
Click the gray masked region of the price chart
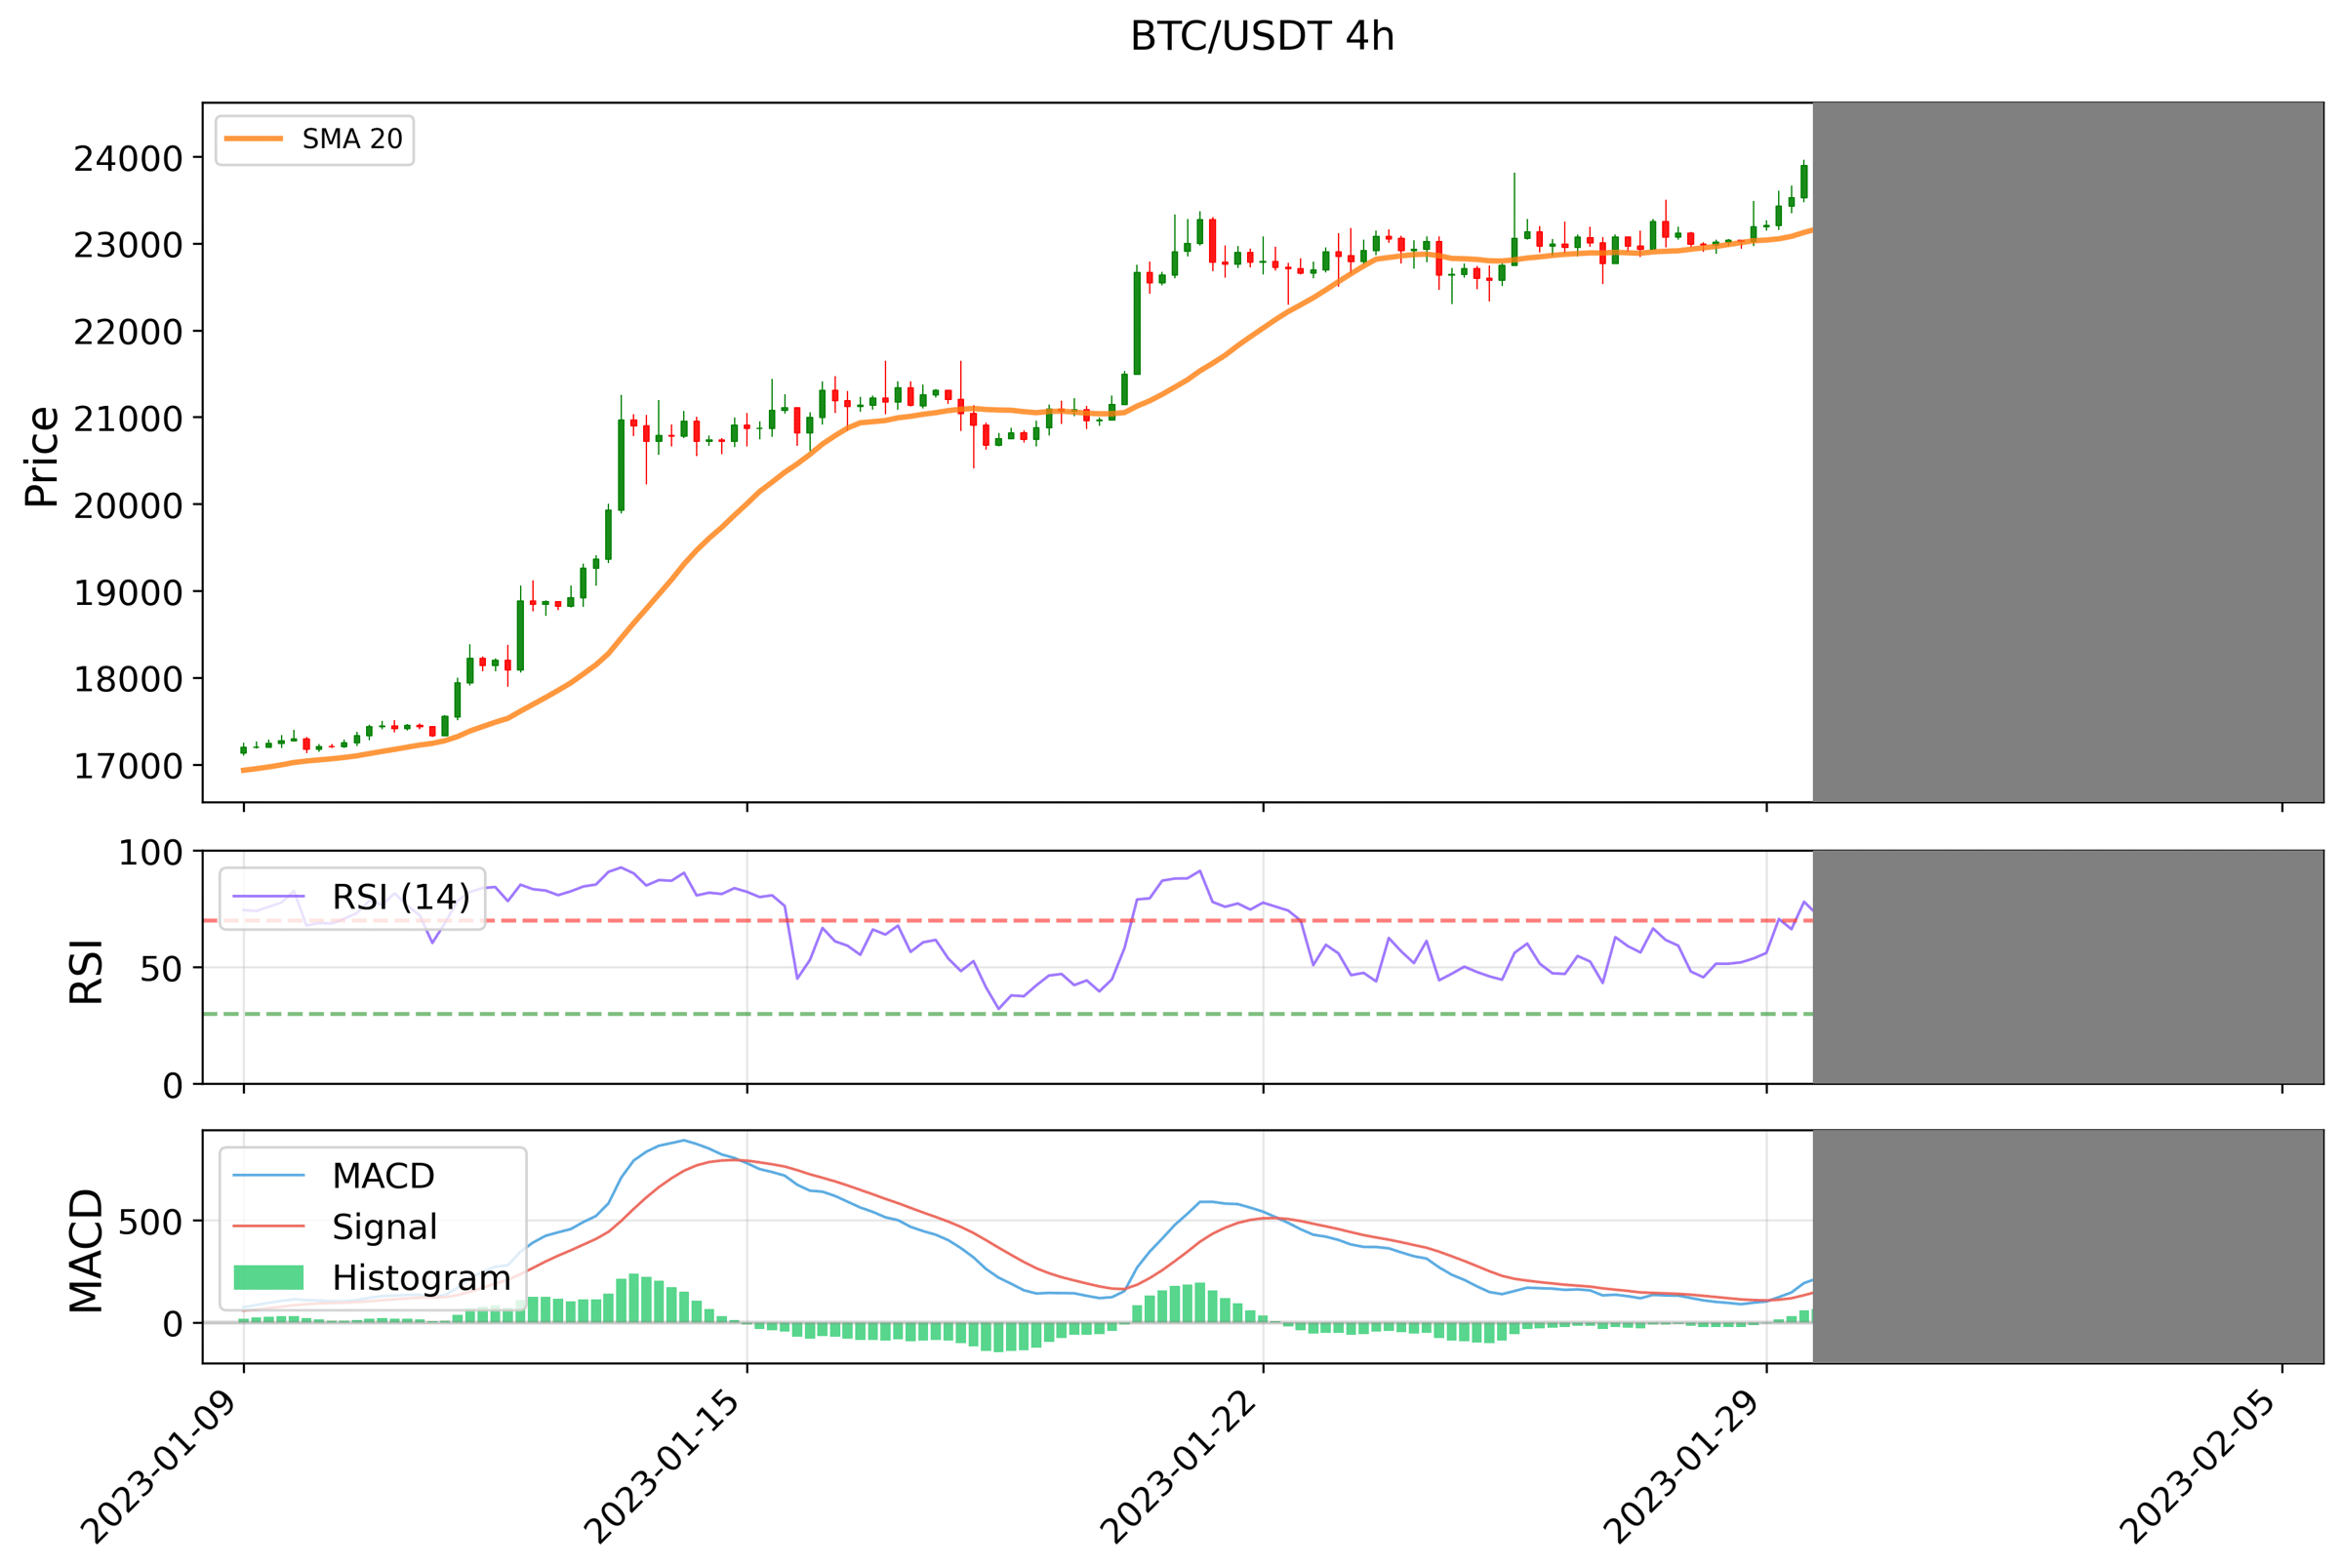(x=2068, y=452)
